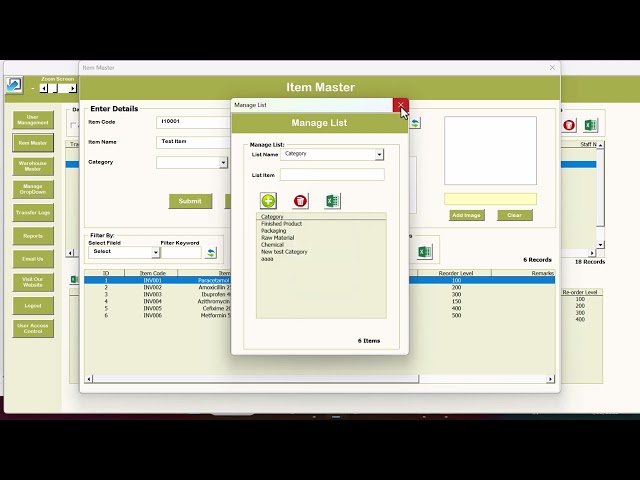
Task: Decrease zoom with left arrow of Zoom Screen
Action: 43,88
